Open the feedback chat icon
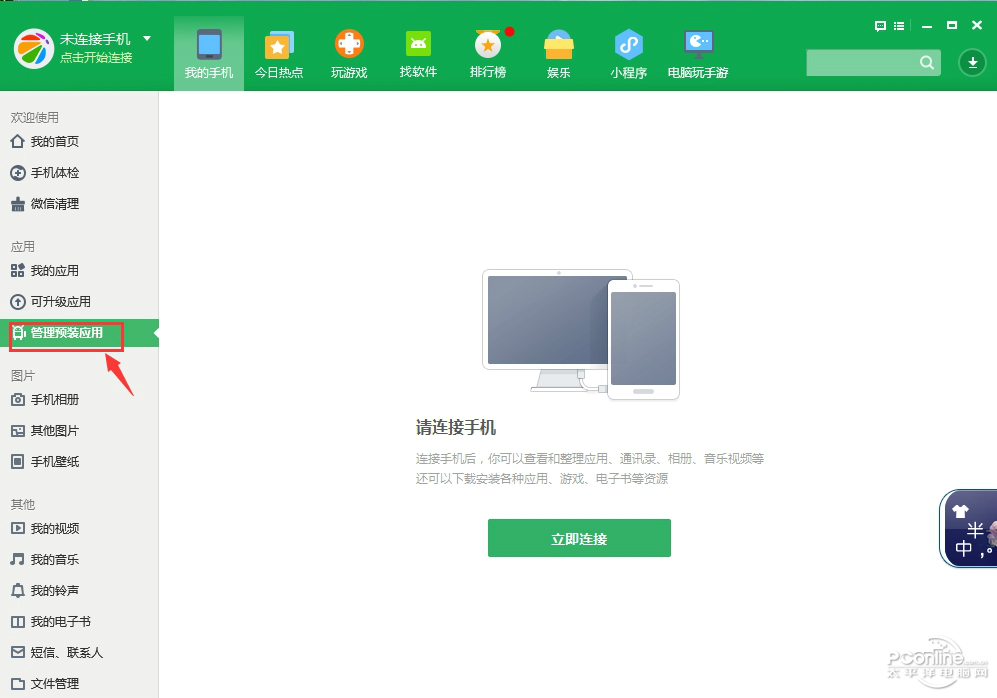997x698 pixels. 880,26
